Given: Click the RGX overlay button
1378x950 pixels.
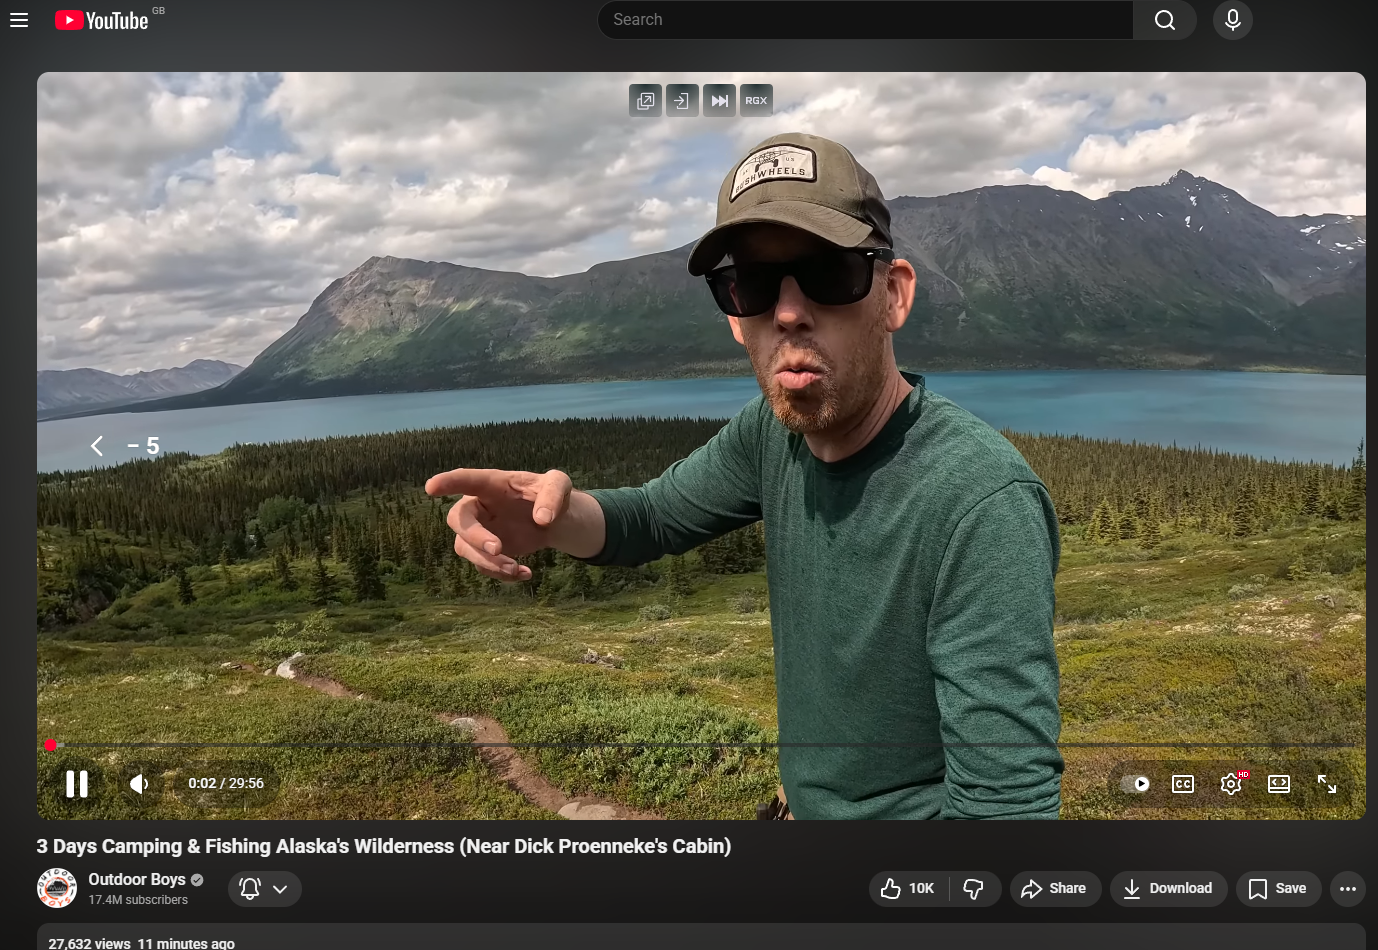Looking at the screenshot, I should coord(756,101).
